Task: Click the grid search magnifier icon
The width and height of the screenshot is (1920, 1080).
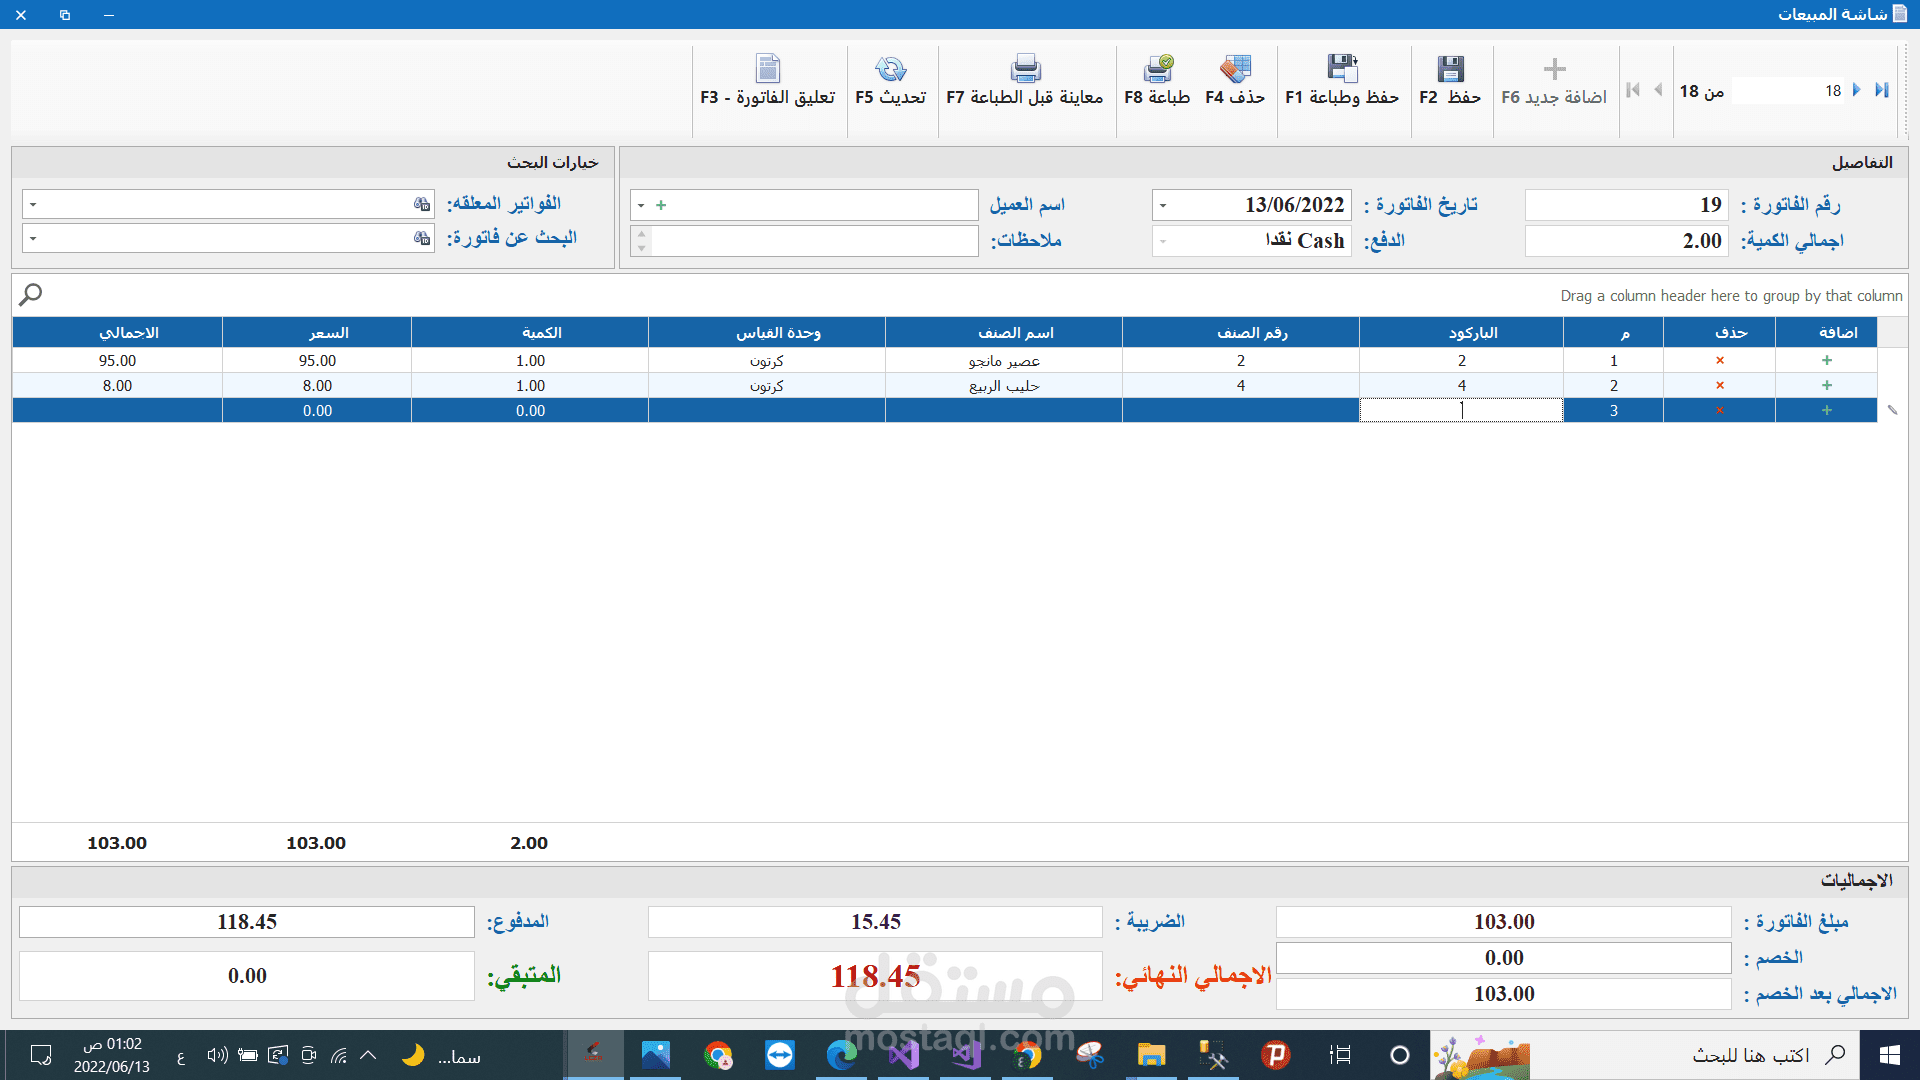Action: pos(31,294)
